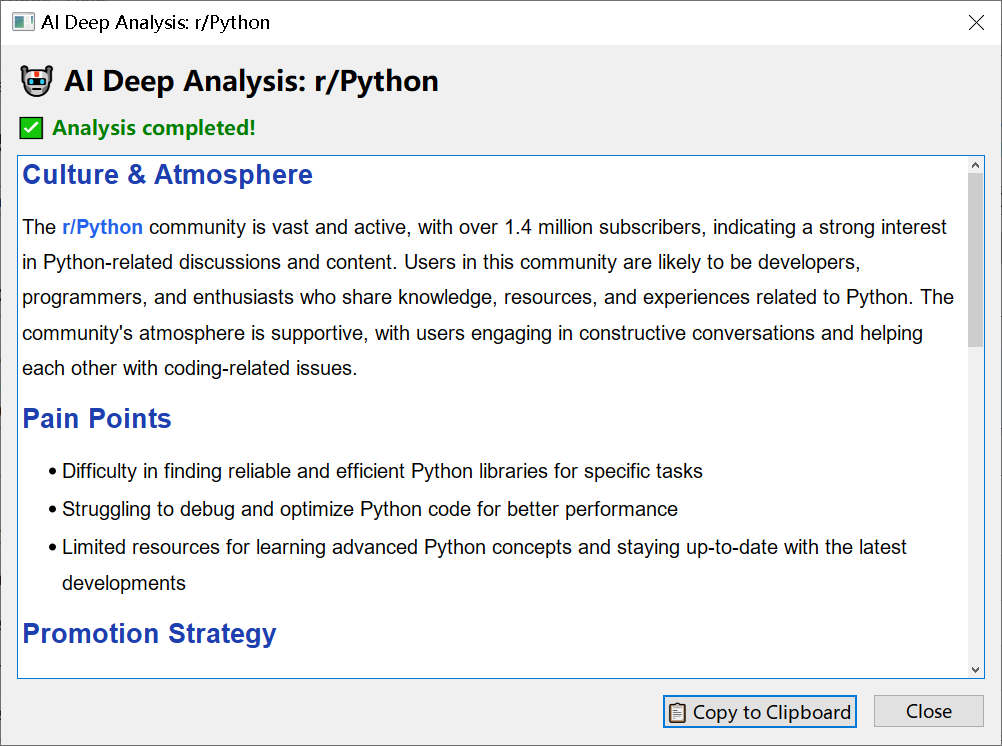Click the vertical scrollbar thumb

[975, 260]
